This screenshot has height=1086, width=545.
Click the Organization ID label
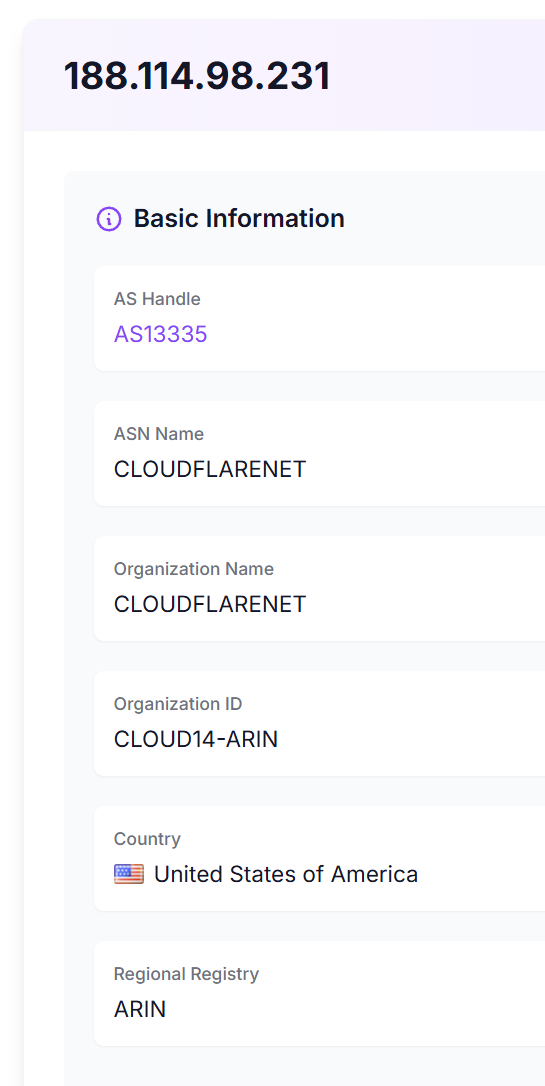coord(178,704)
